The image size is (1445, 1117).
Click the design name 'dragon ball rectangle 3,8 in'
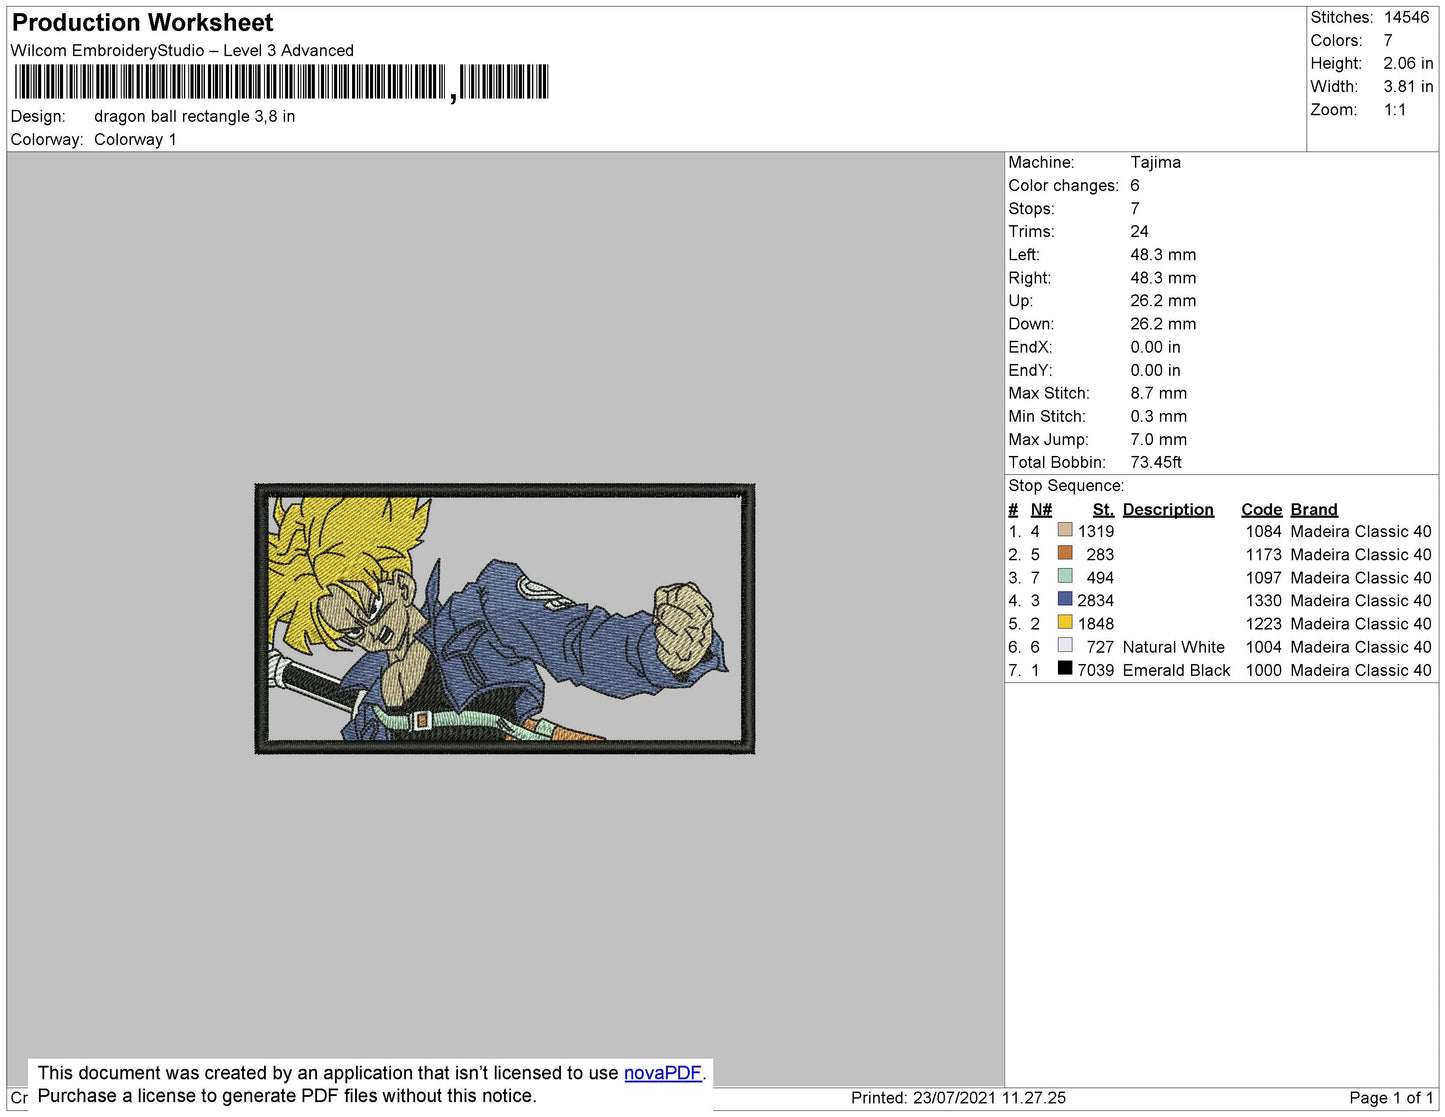click(x=194, y=116)
